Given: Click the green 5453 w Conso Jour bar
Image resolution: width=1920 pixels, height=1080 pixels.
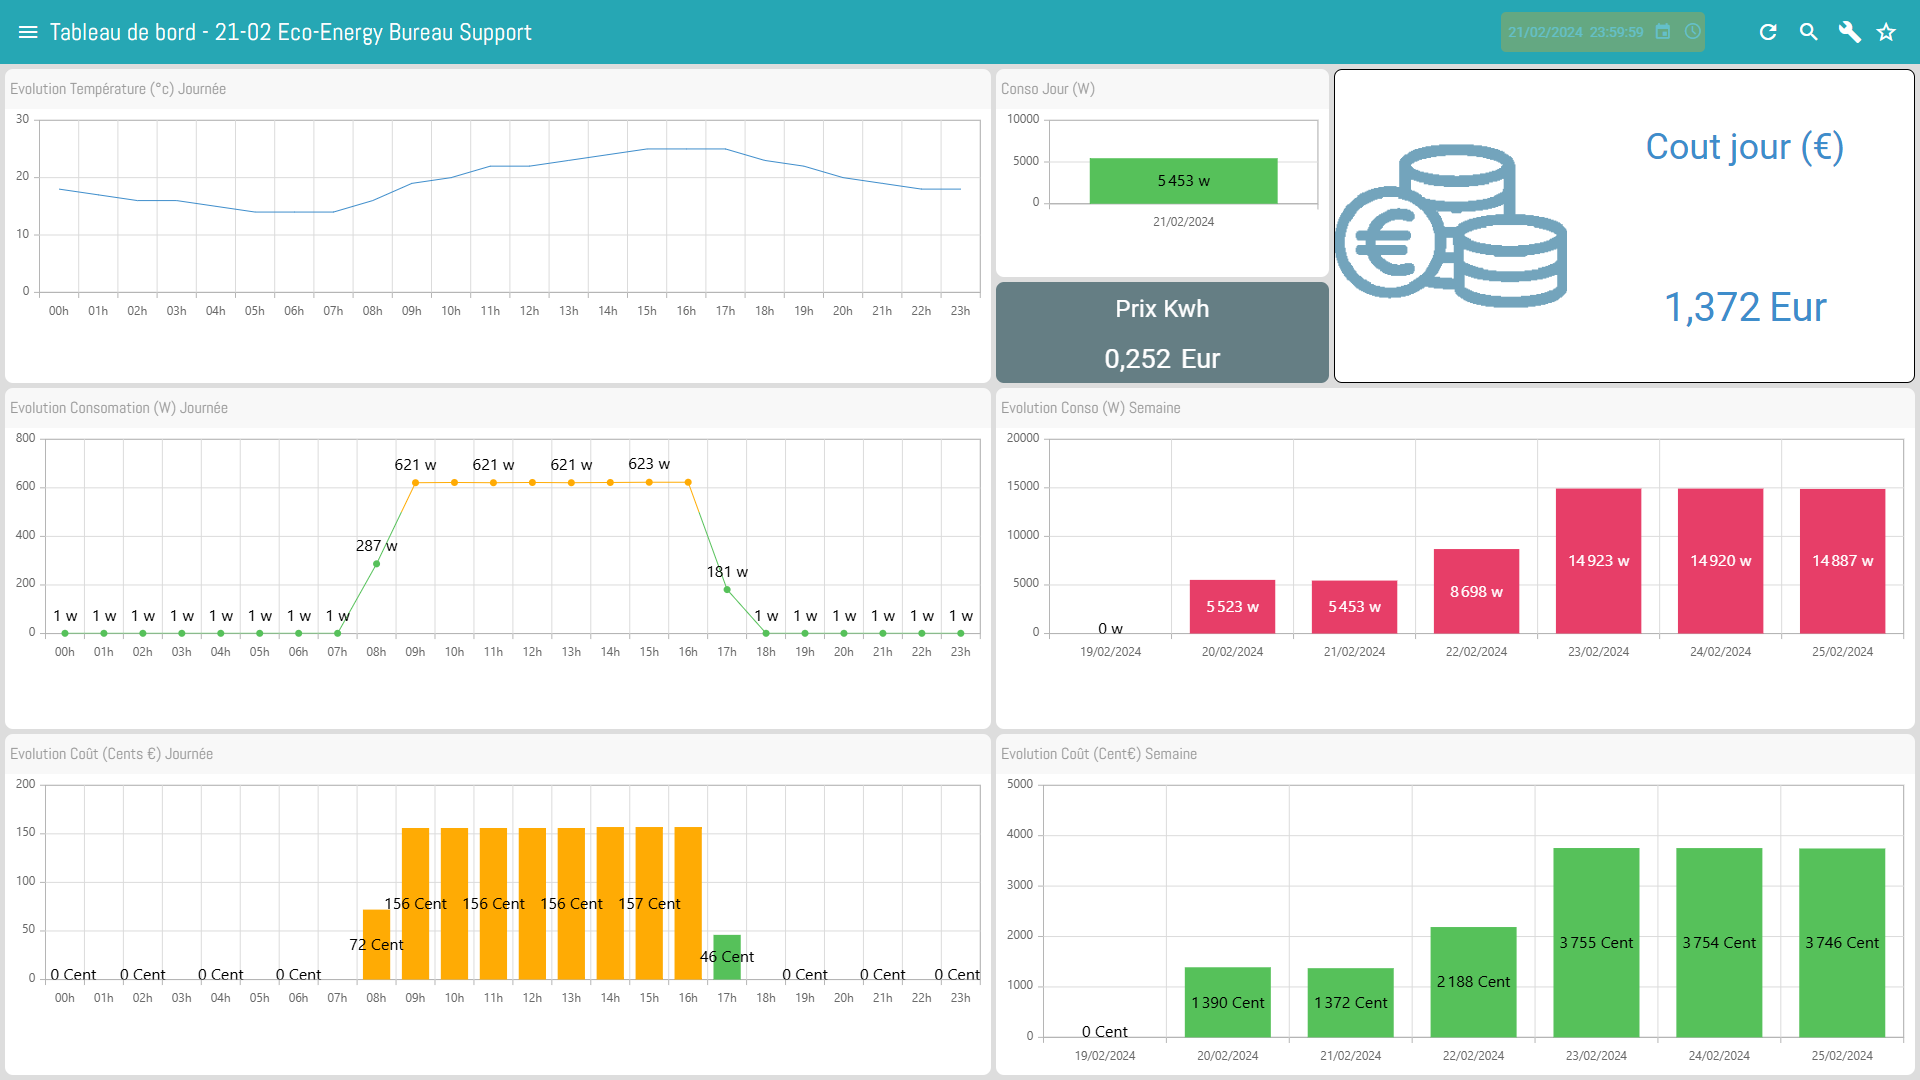Looking at the screenshot, I should click(x=1183, y=181).
